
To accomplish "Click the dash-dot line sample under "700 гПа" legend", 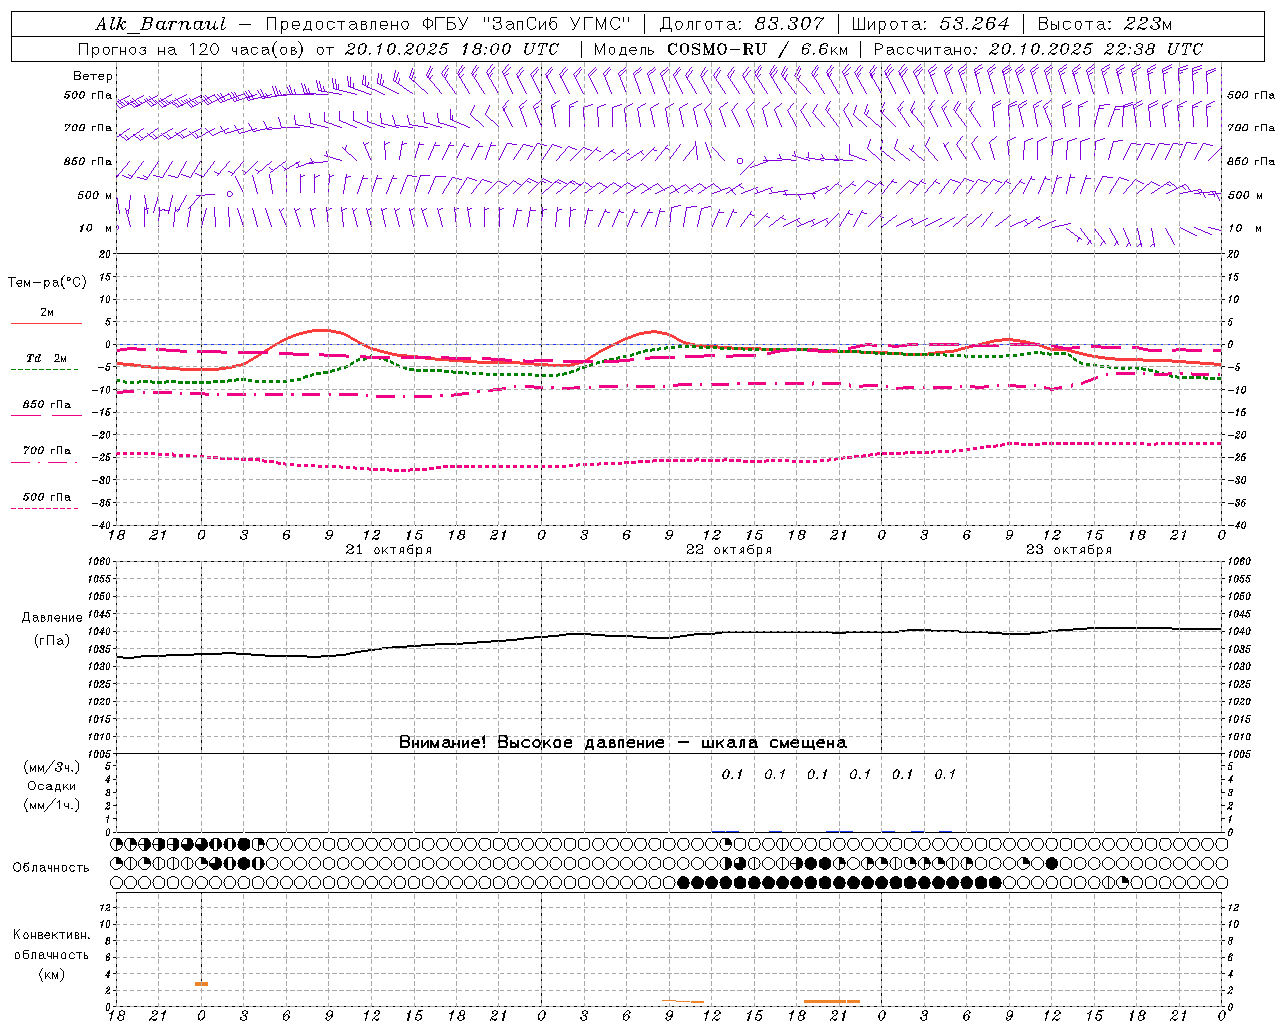I will point(44,462).
